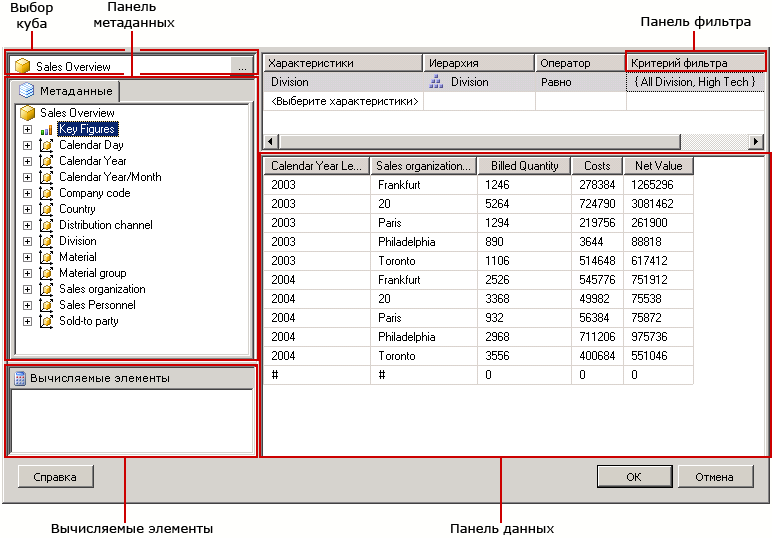Screen dimensions: 772x538
Task: Click the Sales Overview cube icon in tree
Action: pyautogui.click(x=28, y=113)
